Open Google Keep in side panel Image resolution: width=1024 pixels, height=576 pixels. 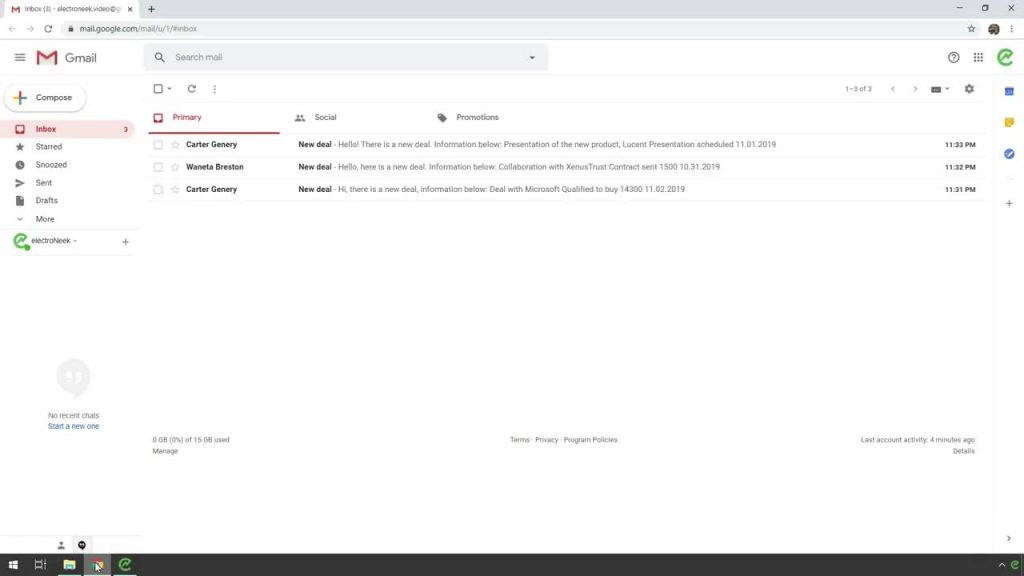(1009, 122)
